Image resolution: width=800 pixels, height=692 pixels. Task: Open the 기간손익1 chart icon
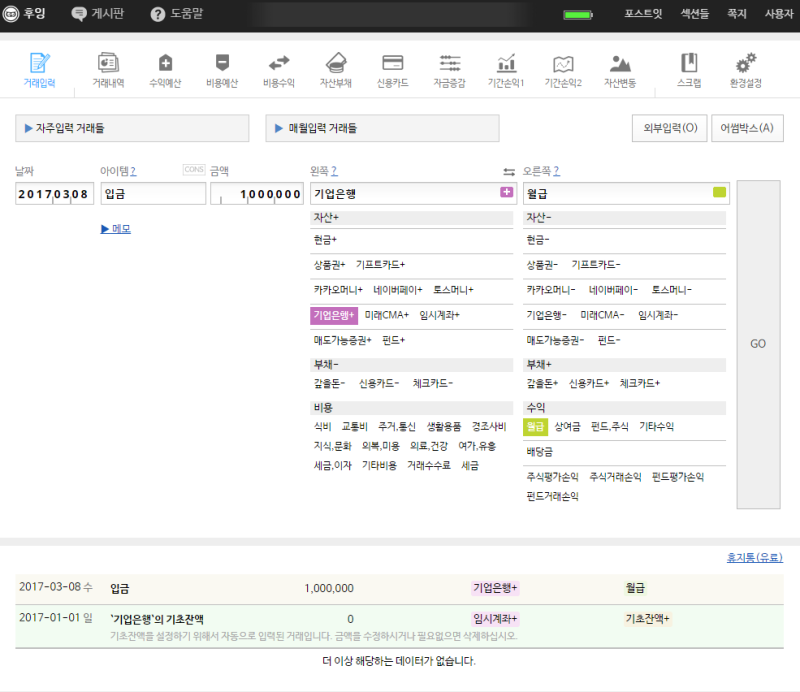pos(506,69)
